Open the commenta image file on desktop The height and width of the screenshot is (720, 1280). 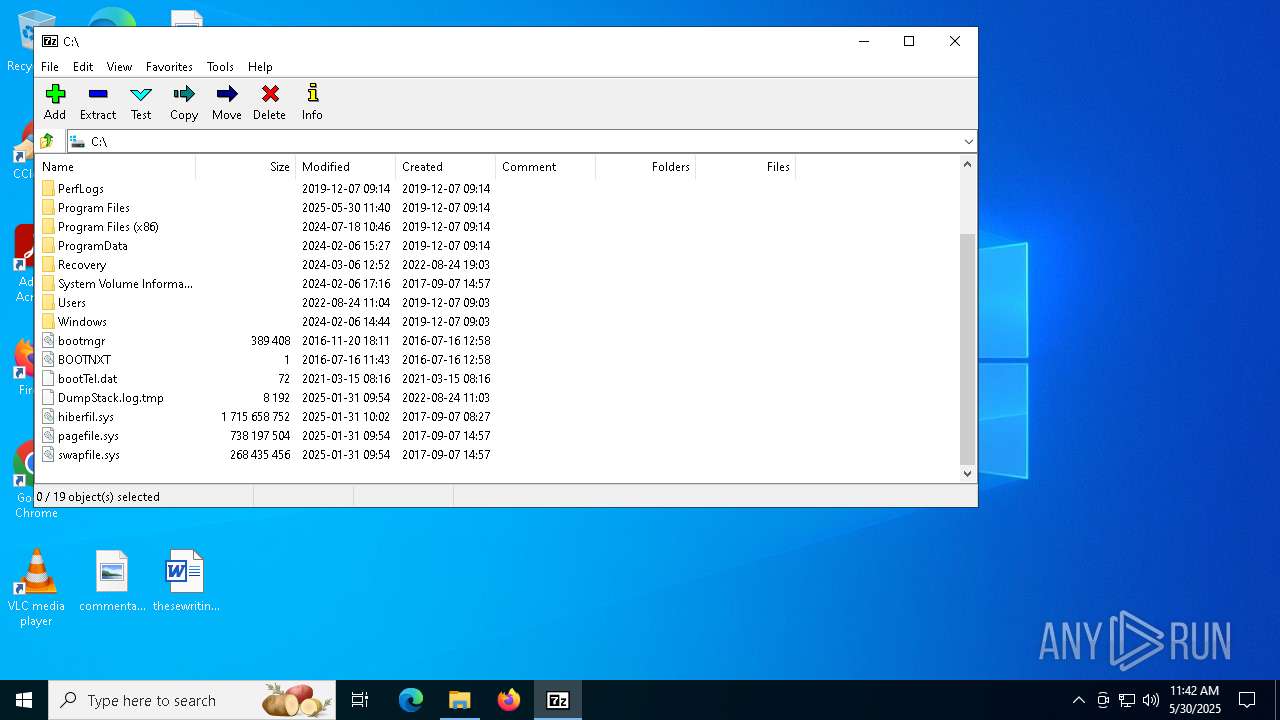pyautogui.click(x=112, y=581)
